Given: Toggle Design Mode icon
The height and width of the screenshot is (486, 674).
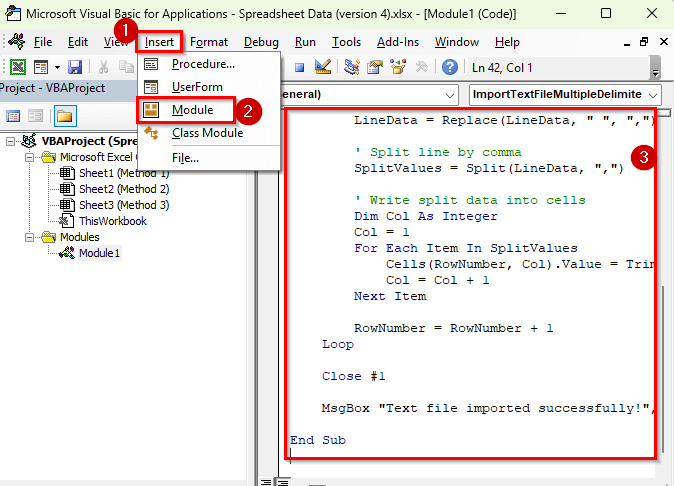Looking at the screenshot, I should click(323, 67).
